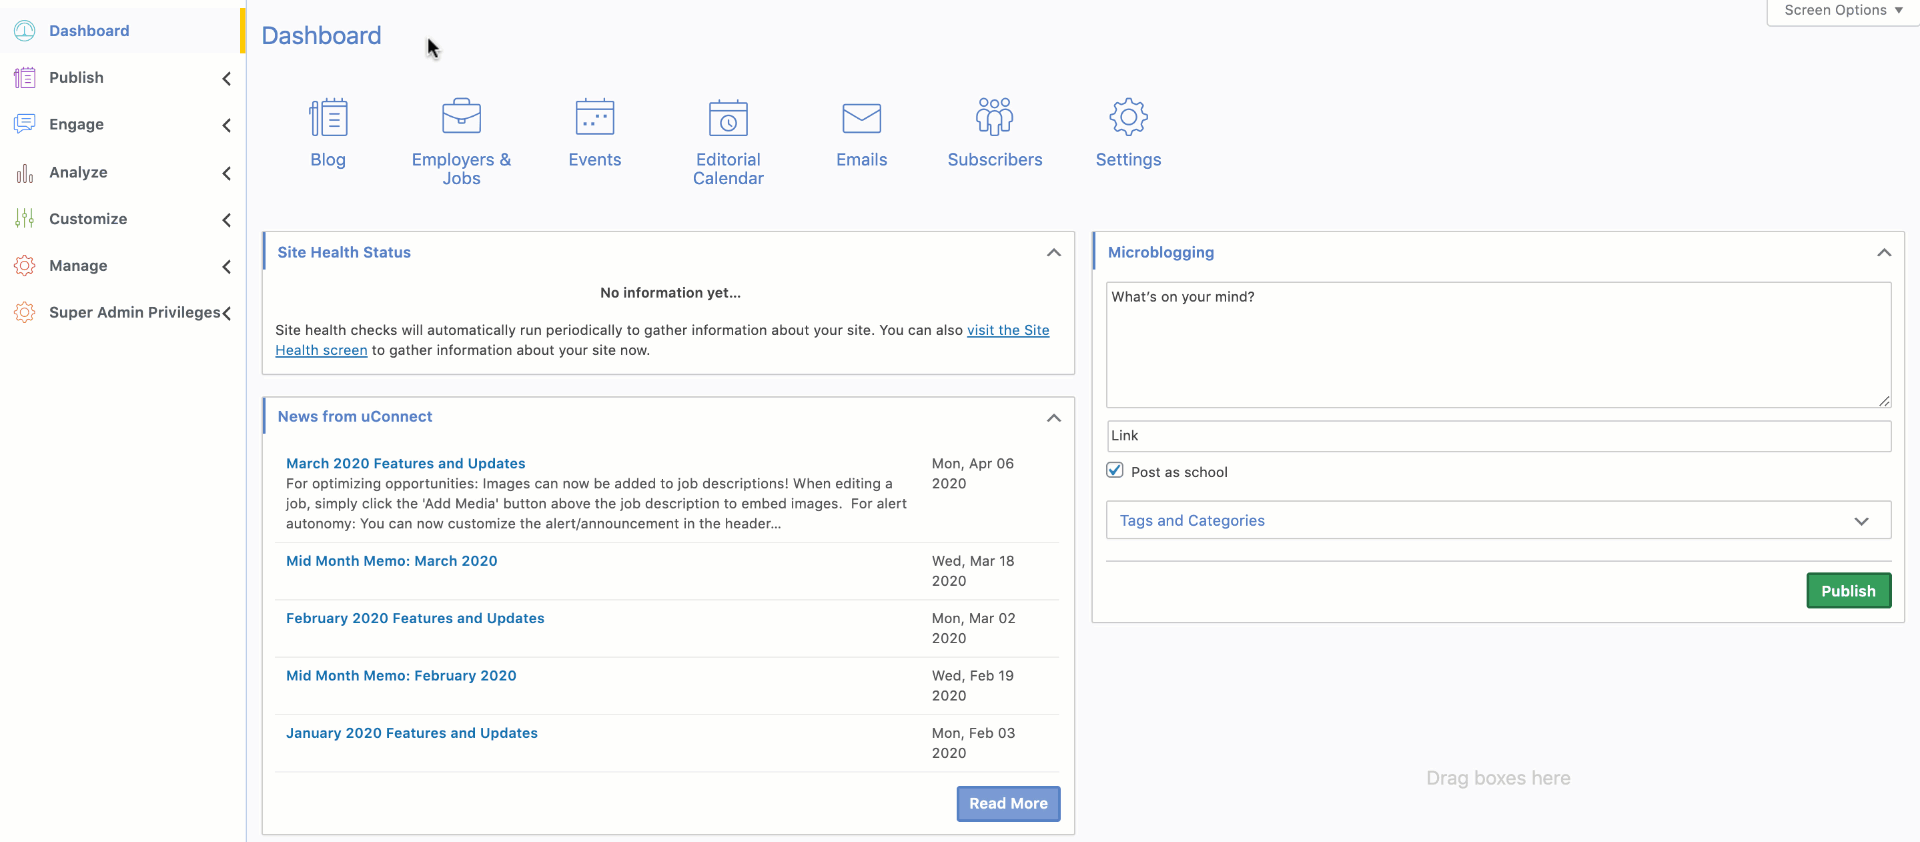
Task: Open the Subscribers people icon
Action: [994, 117]
